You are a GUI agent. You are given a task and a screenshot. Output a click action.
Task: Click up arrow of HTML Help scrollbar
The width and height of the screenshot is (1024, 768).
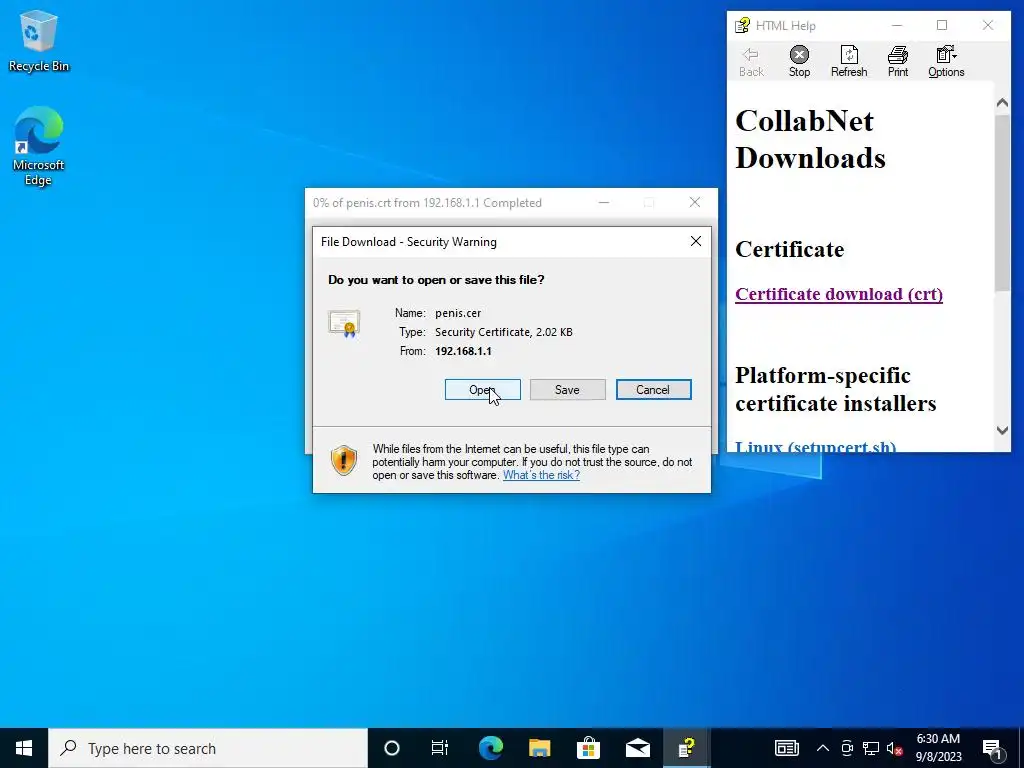pyautogui.click(x=1002, y=103)
